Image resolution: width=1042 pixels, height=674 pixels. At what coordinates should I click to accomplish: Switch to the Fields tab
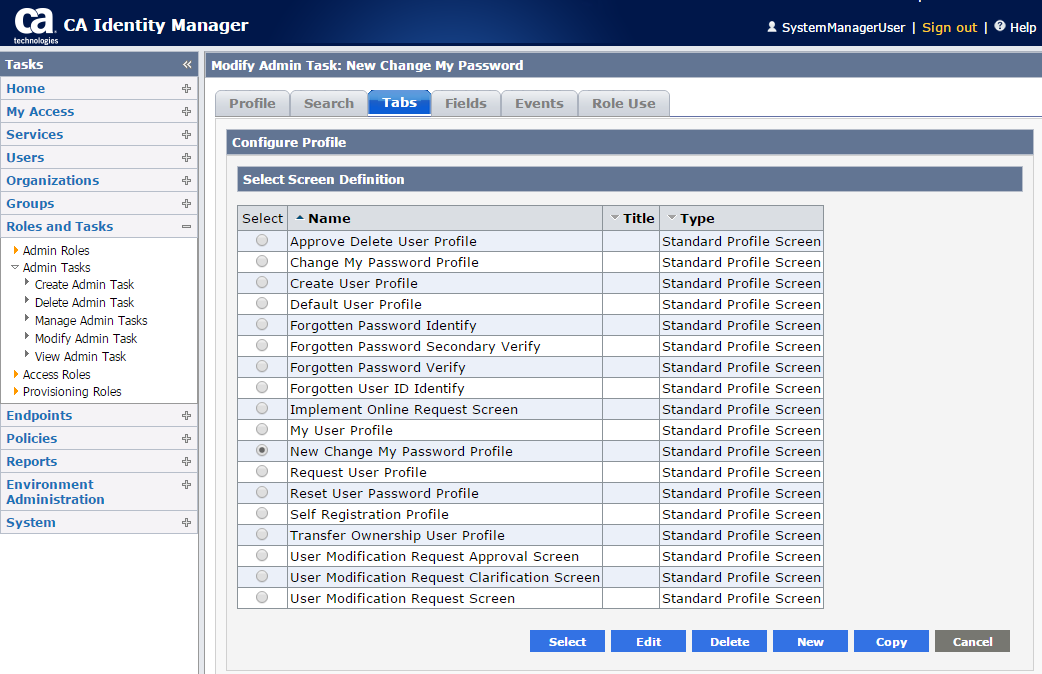[465, 103]
